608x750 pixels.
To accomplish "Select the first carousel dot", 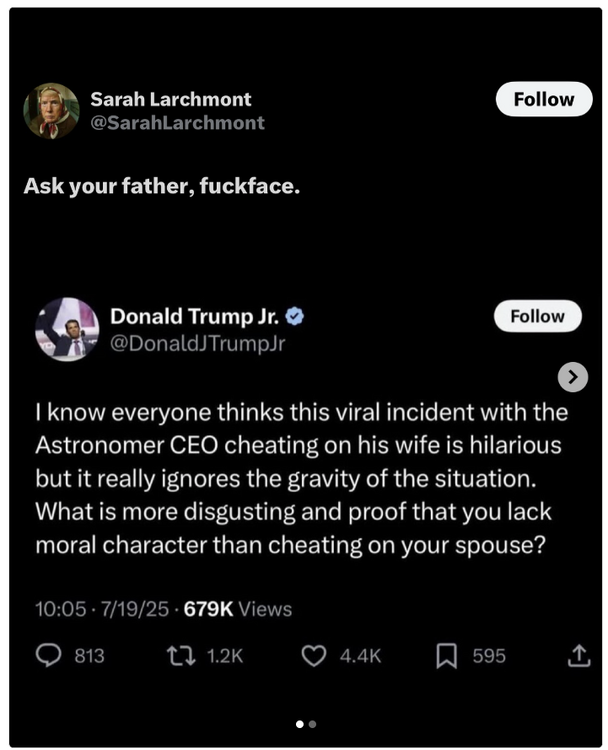I will tap(299, 723).
